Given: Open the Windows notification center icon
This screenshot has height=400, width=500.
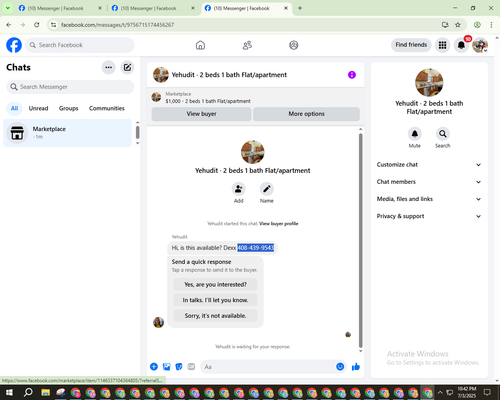Looking at the screenshot, I should (x=487, y=392).
